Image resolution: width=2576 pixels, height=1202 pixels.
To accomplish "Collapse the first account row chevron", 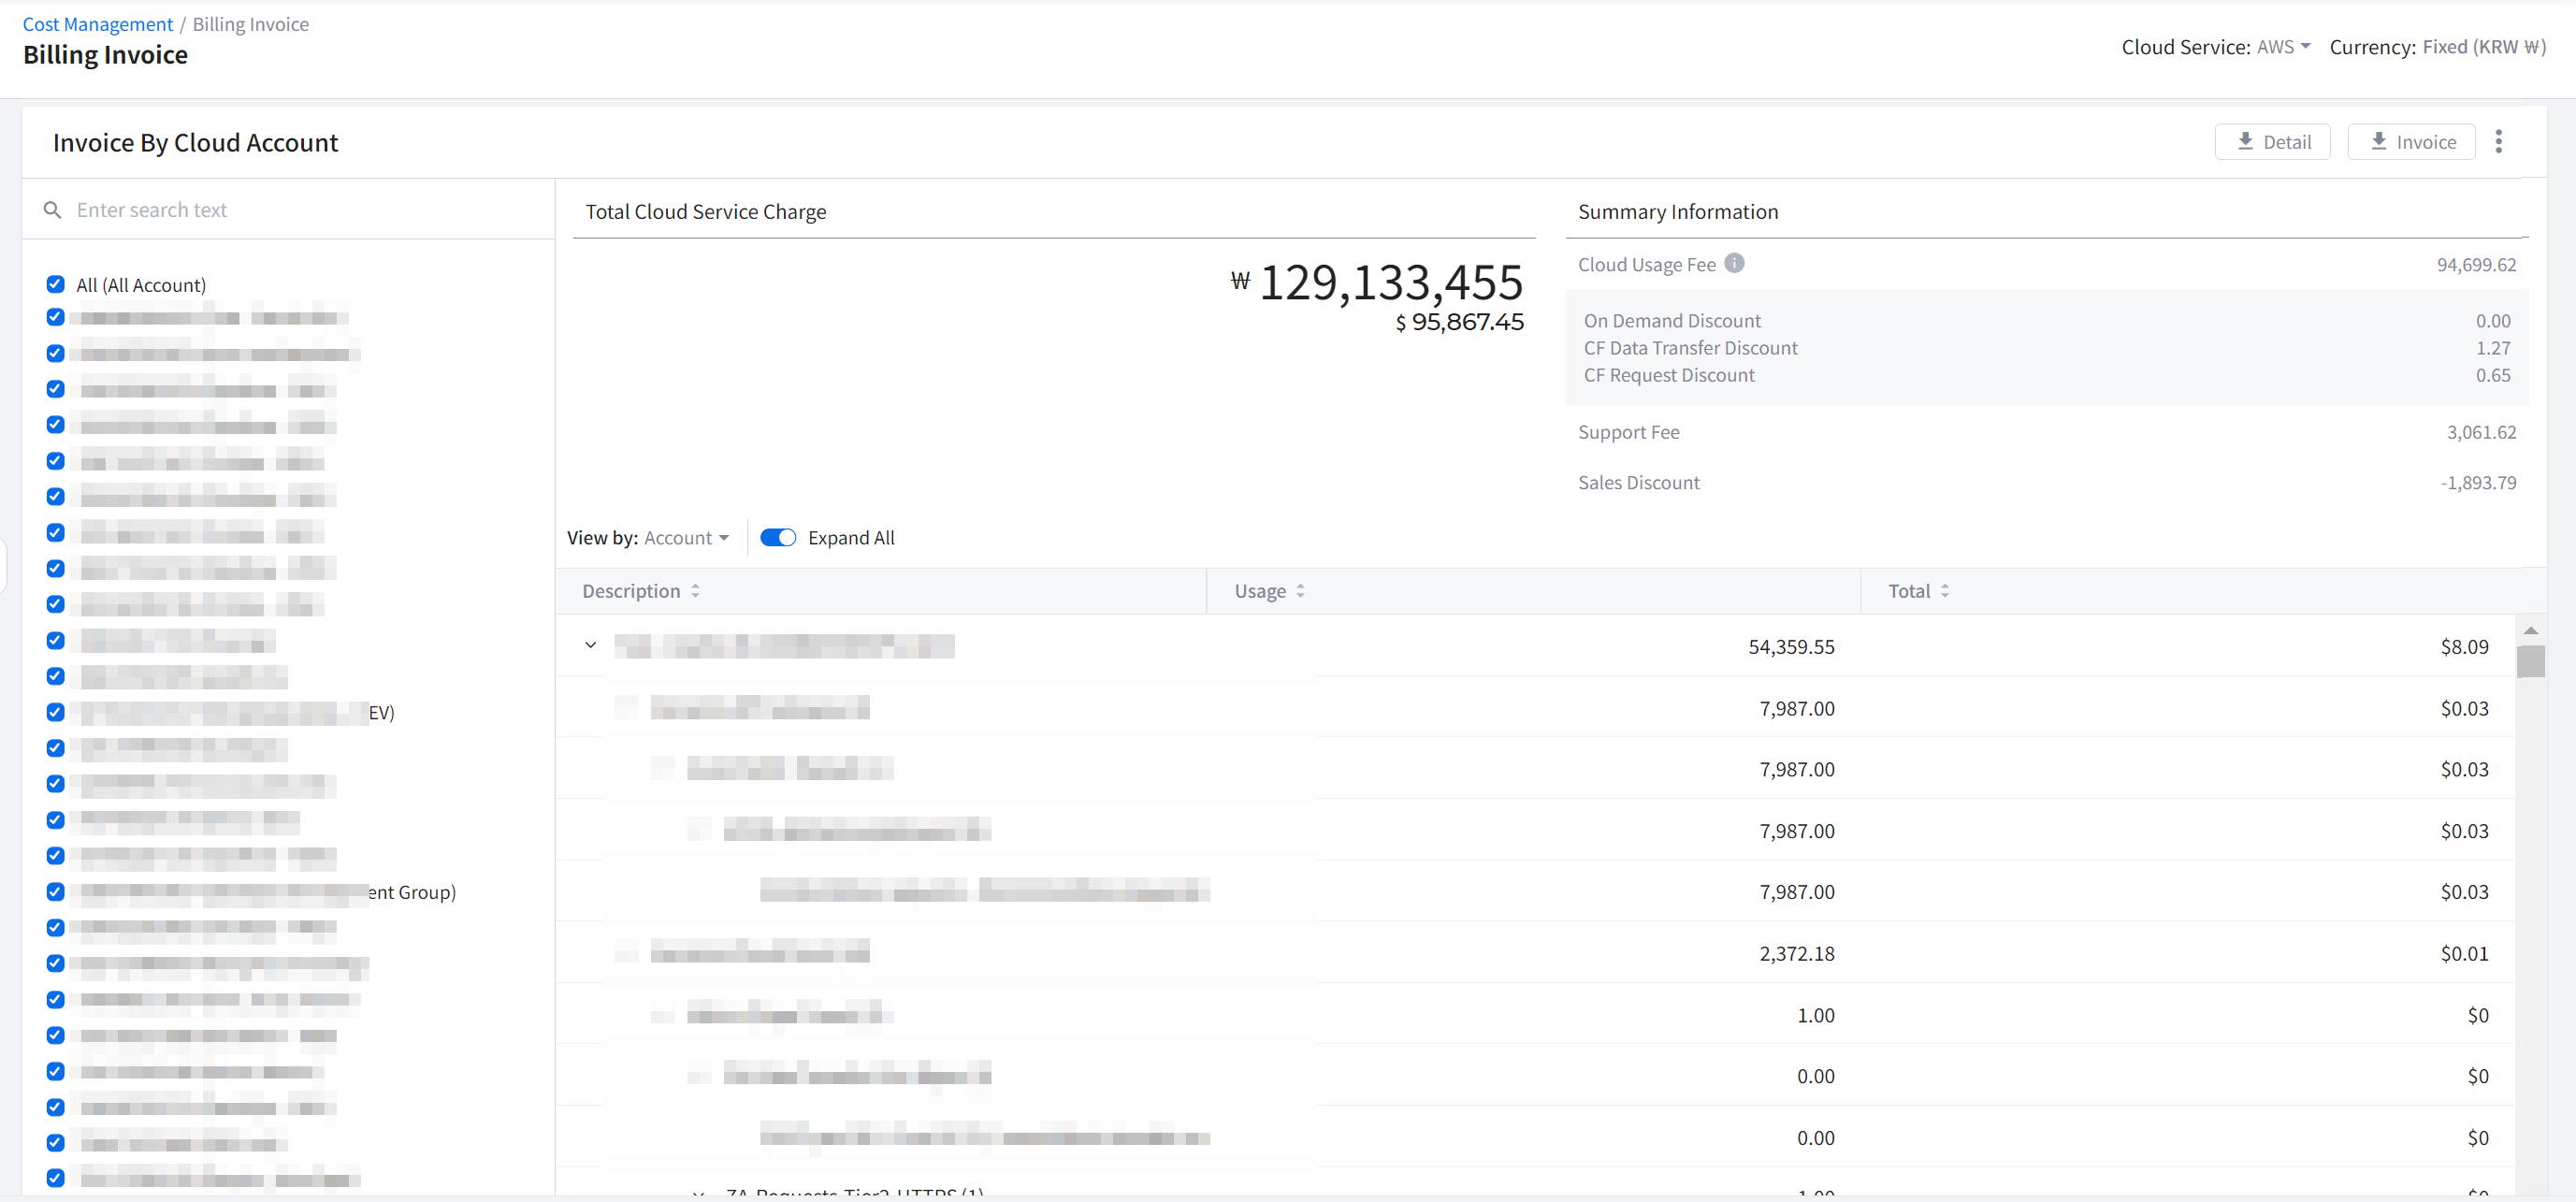I will point(590,645).
